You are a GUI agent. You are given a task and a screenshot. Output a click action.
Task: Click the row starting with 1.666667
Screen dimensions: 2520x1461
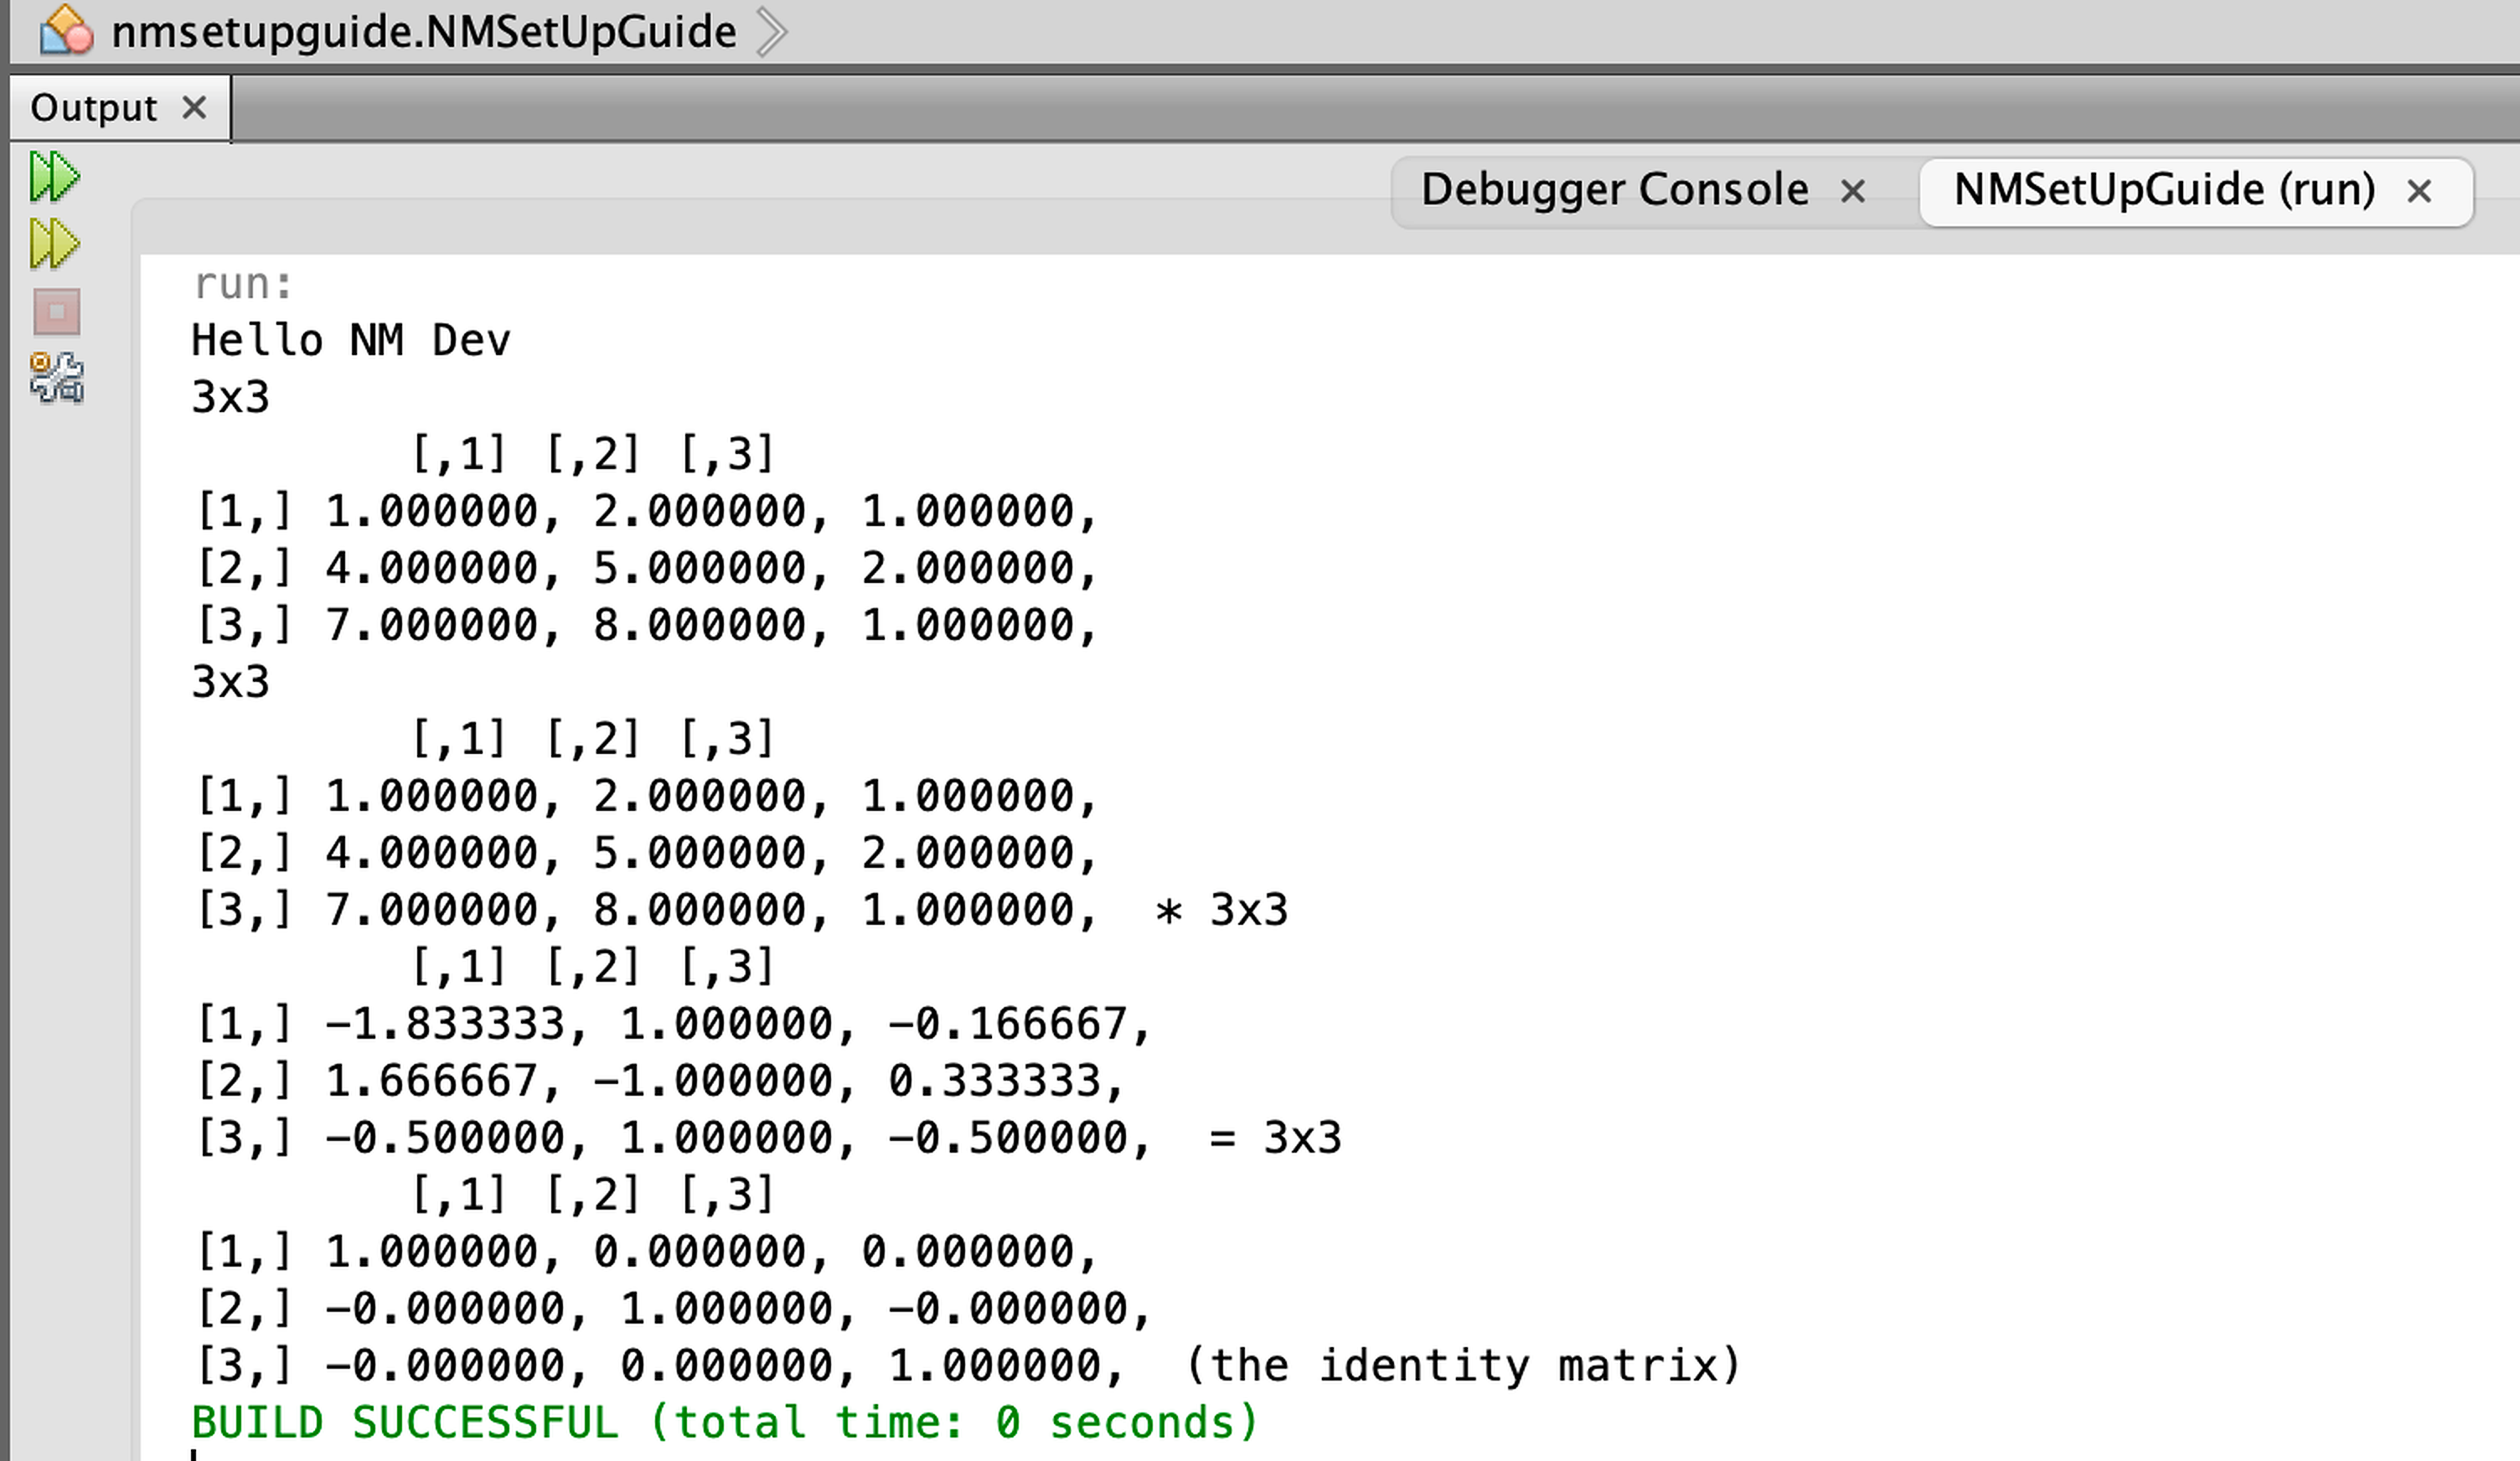pyautogui.click(x=660, y=1082)
